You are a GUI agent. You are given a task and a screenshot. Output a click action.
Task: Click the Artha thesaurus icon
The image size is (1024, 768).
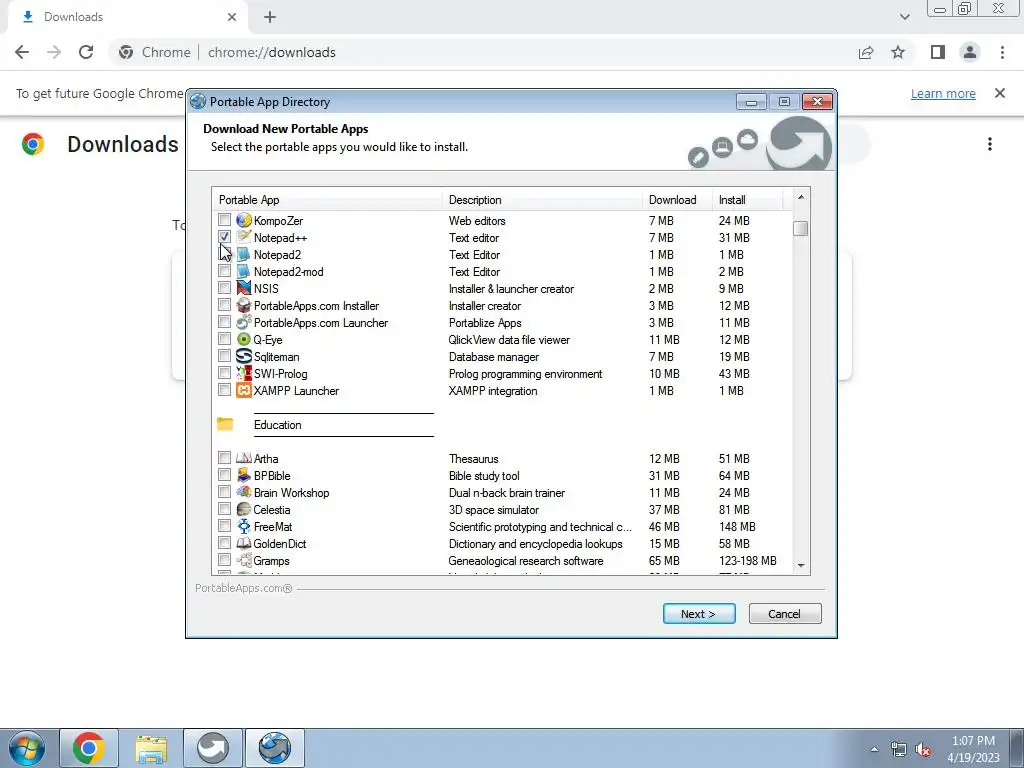click(x=244, y=458)
